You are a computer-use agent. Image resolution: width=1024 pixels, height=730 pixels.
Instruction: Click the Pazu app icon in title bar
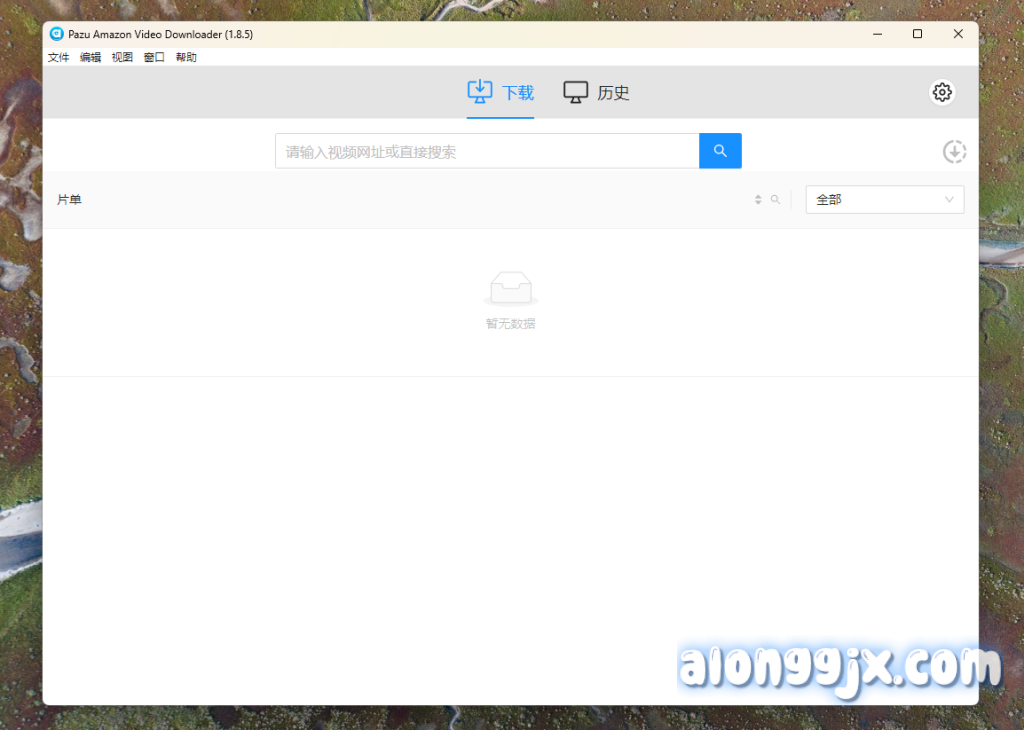(56, 34)
